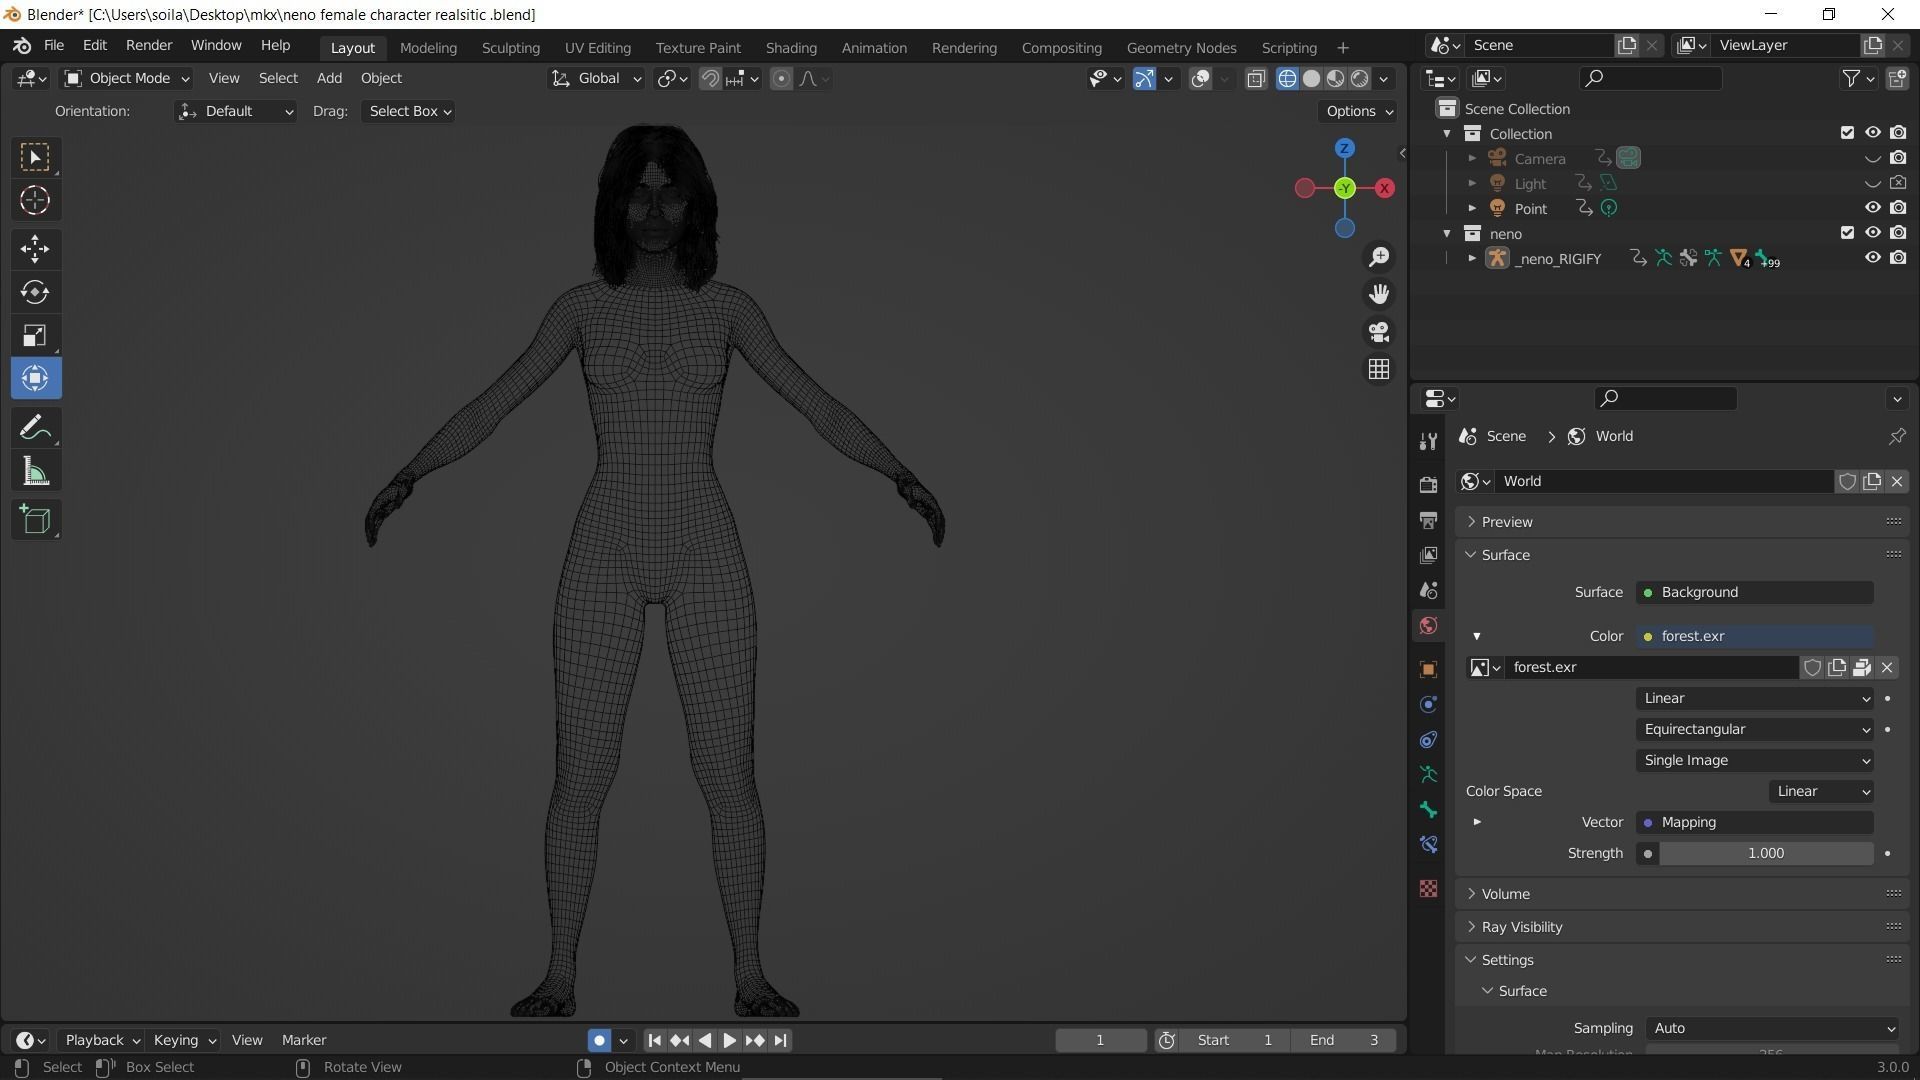Screen dimensions: 1920x1080
Task: Switch to the Shading workspace tab
Action: (791, 48)
